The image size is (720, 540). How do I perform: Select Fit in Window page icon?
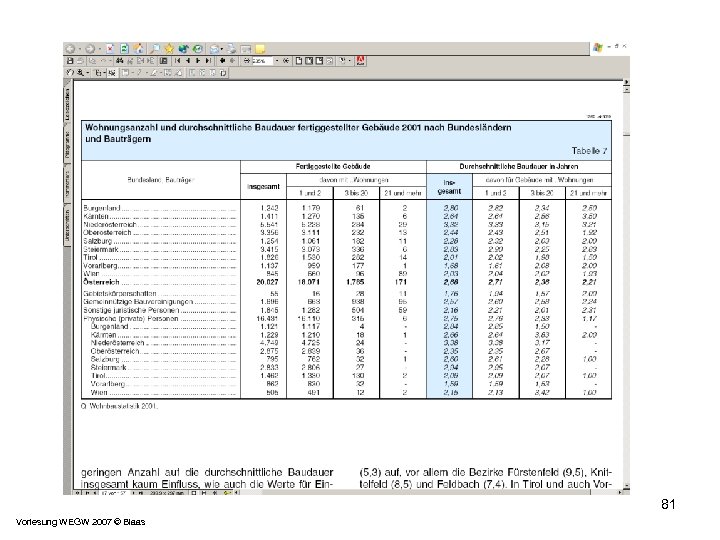[309, 61]
